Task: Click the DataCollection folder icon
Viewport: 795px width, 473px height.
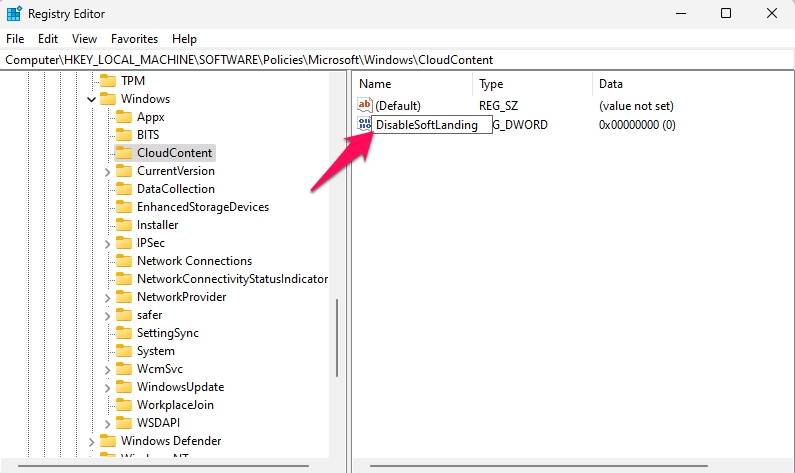Action: (124, 189)
